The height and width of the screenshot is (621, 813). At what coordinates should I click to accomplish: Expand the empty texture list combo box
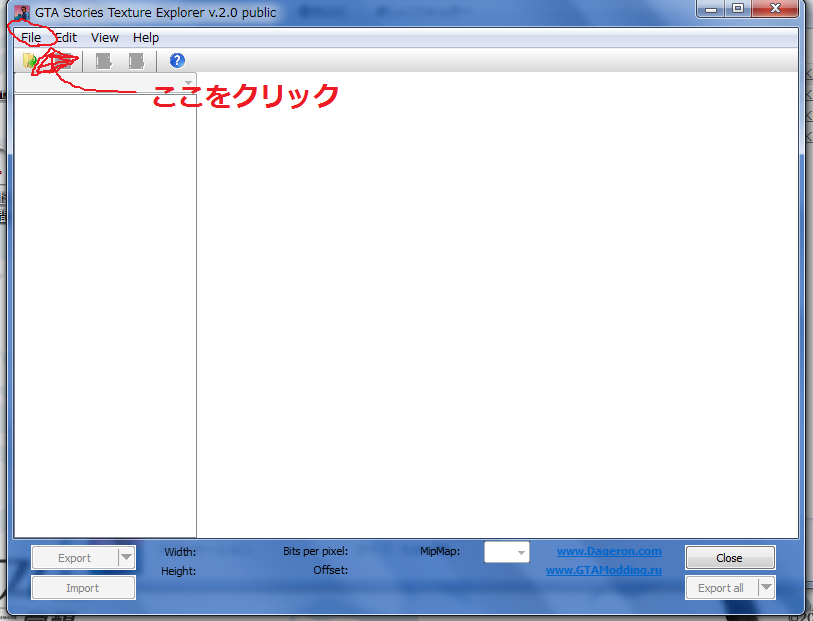click(105, 83)
